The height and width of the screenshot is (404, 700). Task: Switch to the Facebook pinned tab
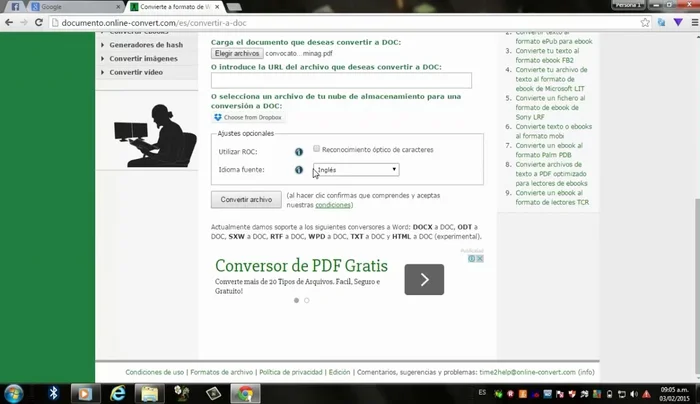click(15, 7)
